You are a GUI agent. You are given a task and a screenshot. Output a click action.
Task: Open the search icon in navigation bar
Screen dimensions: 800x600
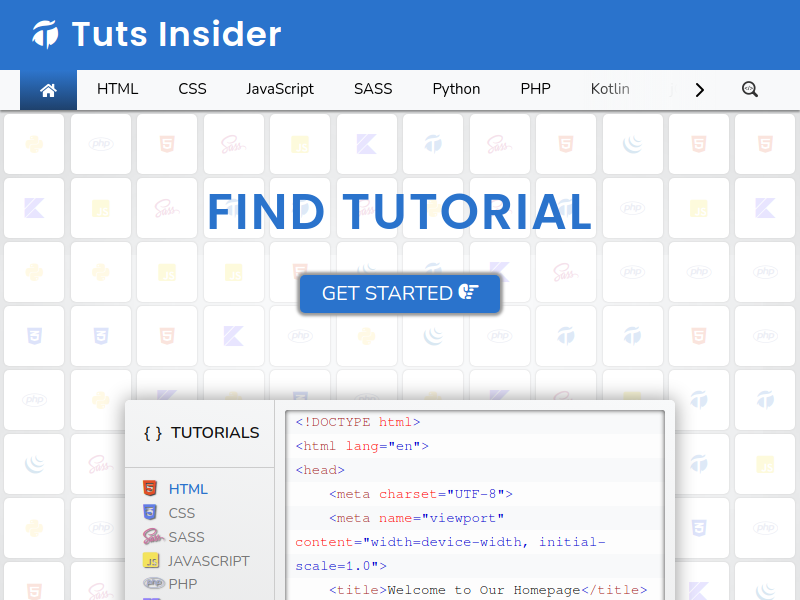(749, 89)
